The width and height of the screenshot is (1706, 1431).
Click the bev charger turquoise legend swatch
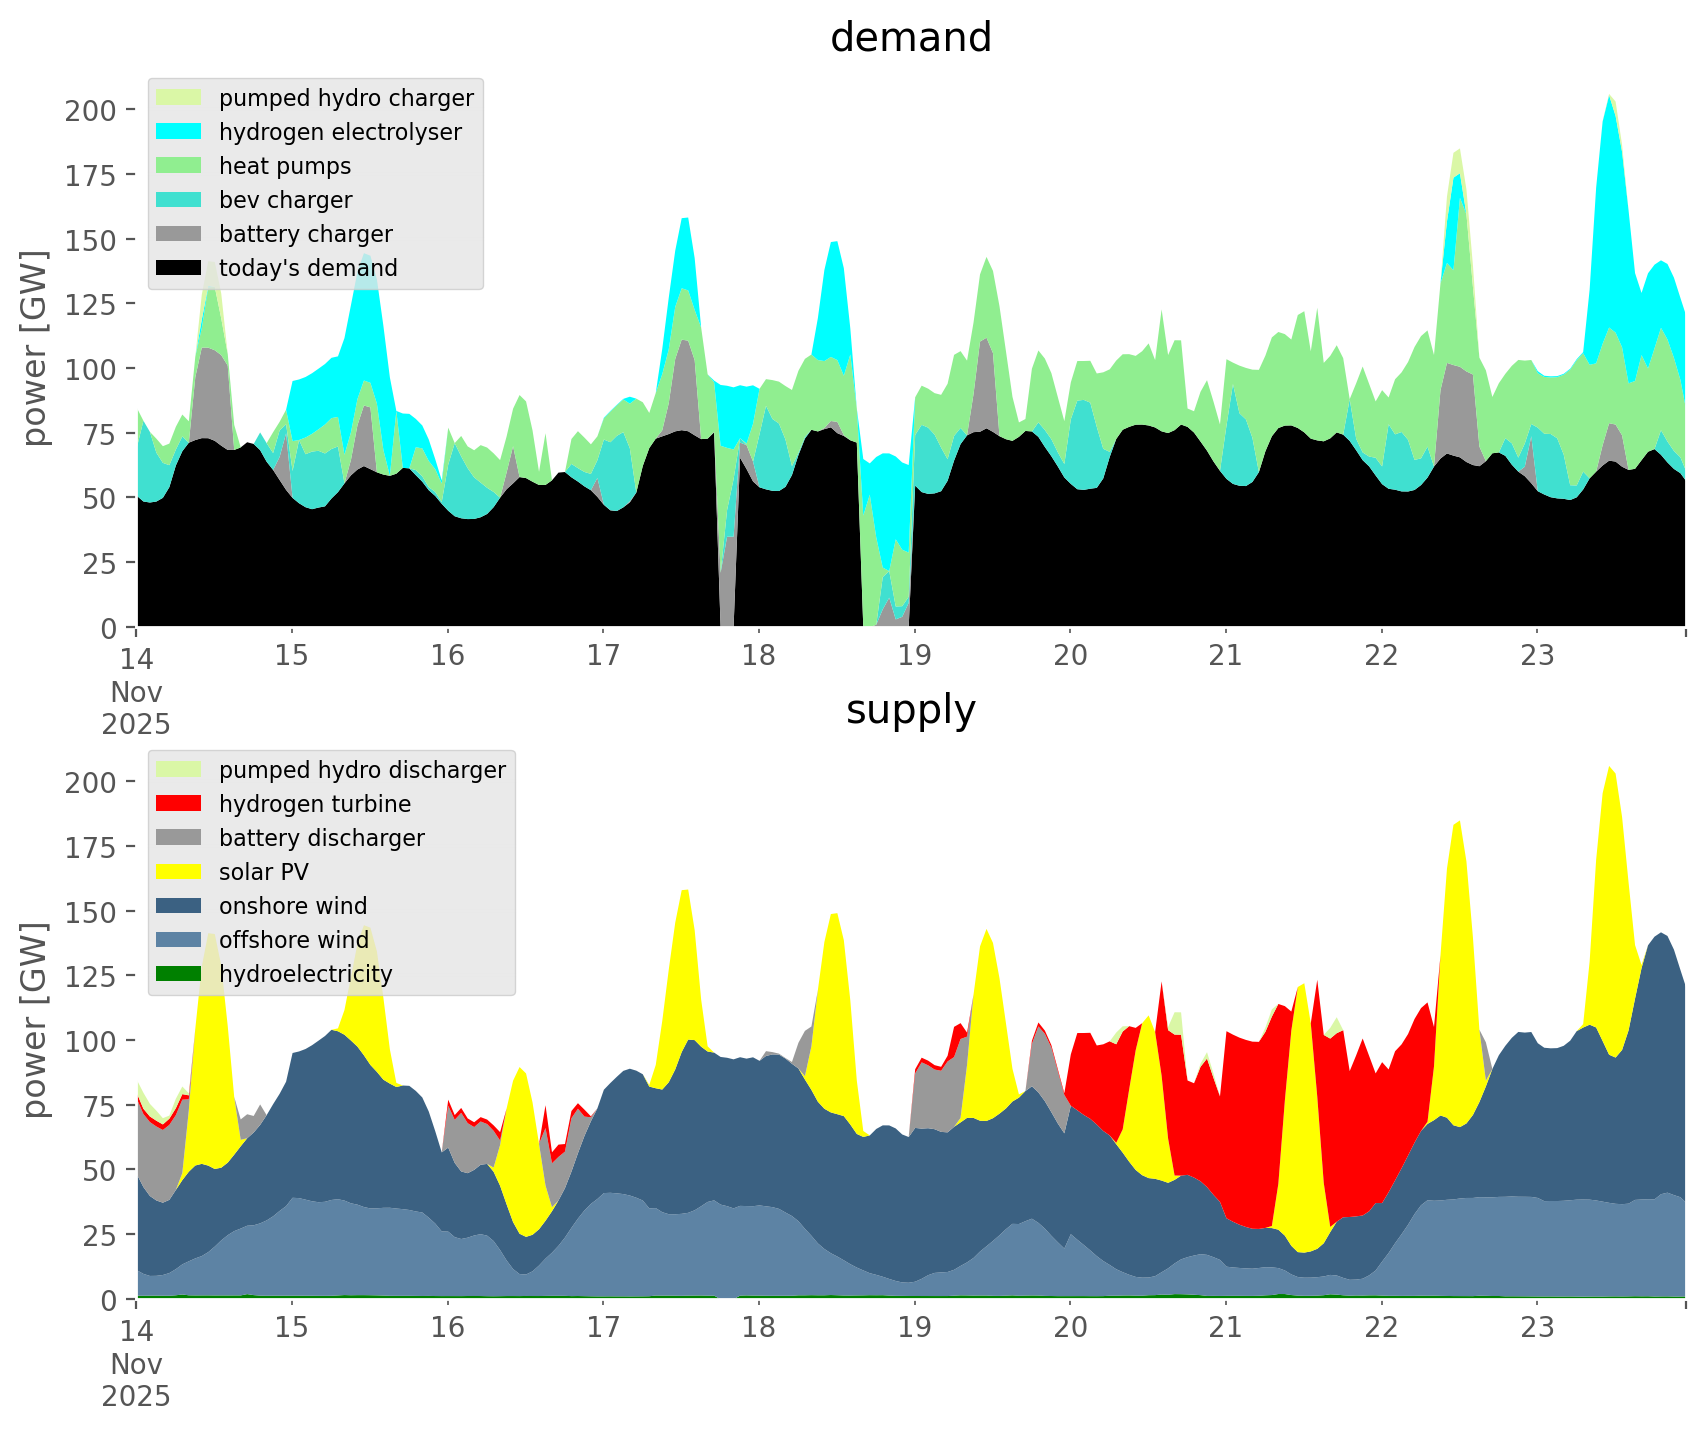tap(179, 200)
